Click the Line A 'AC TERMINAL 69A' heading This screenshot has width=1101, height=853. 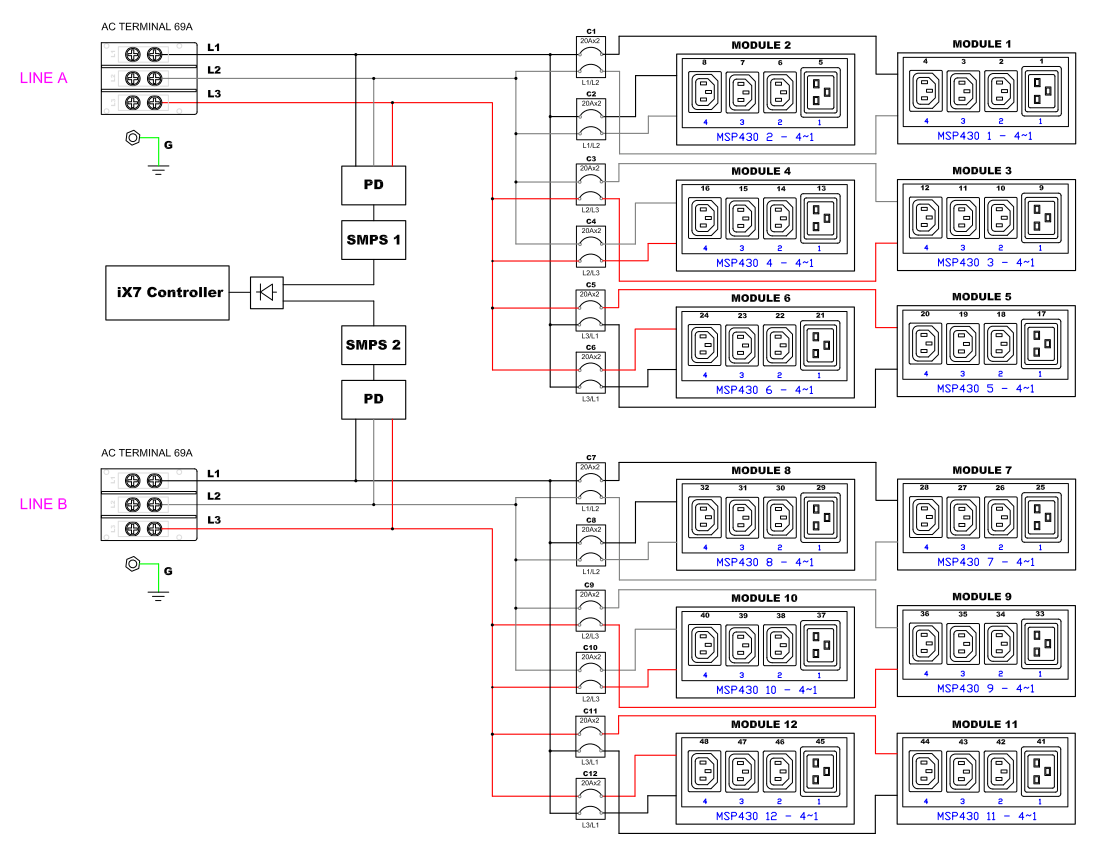coord(147,27)
